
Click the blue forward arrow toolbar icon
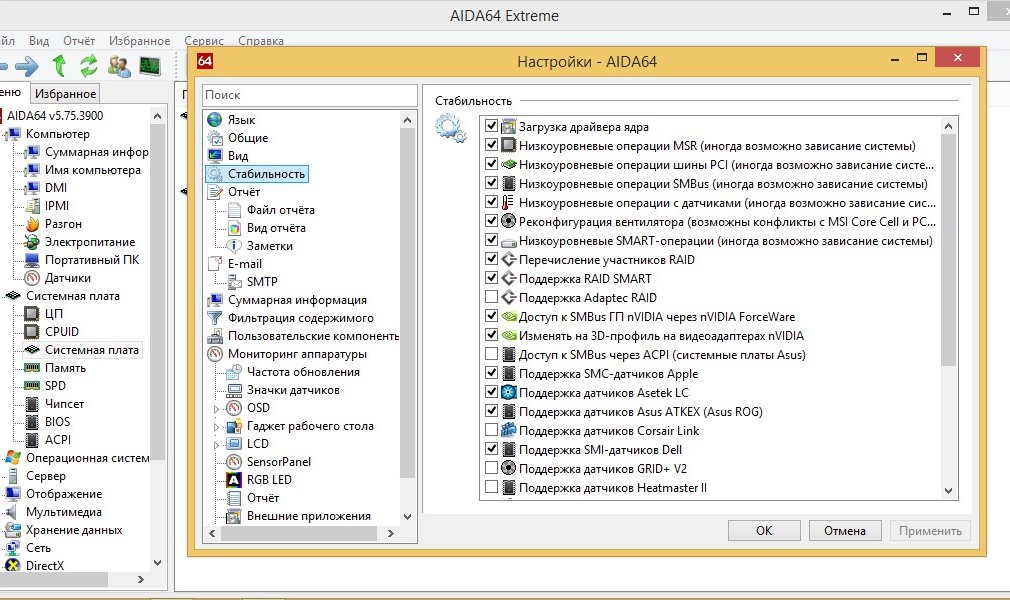click(26, 66)
